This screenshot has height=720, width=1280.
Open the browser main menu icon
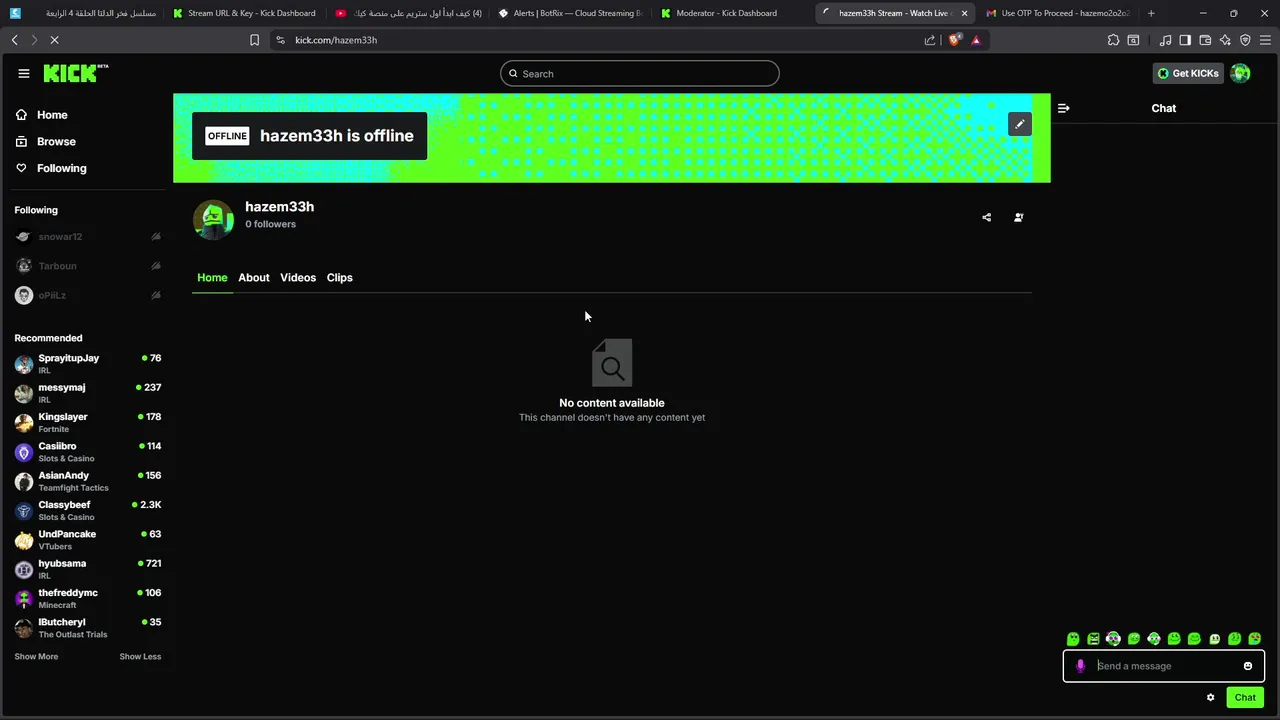coord(1265,40)
